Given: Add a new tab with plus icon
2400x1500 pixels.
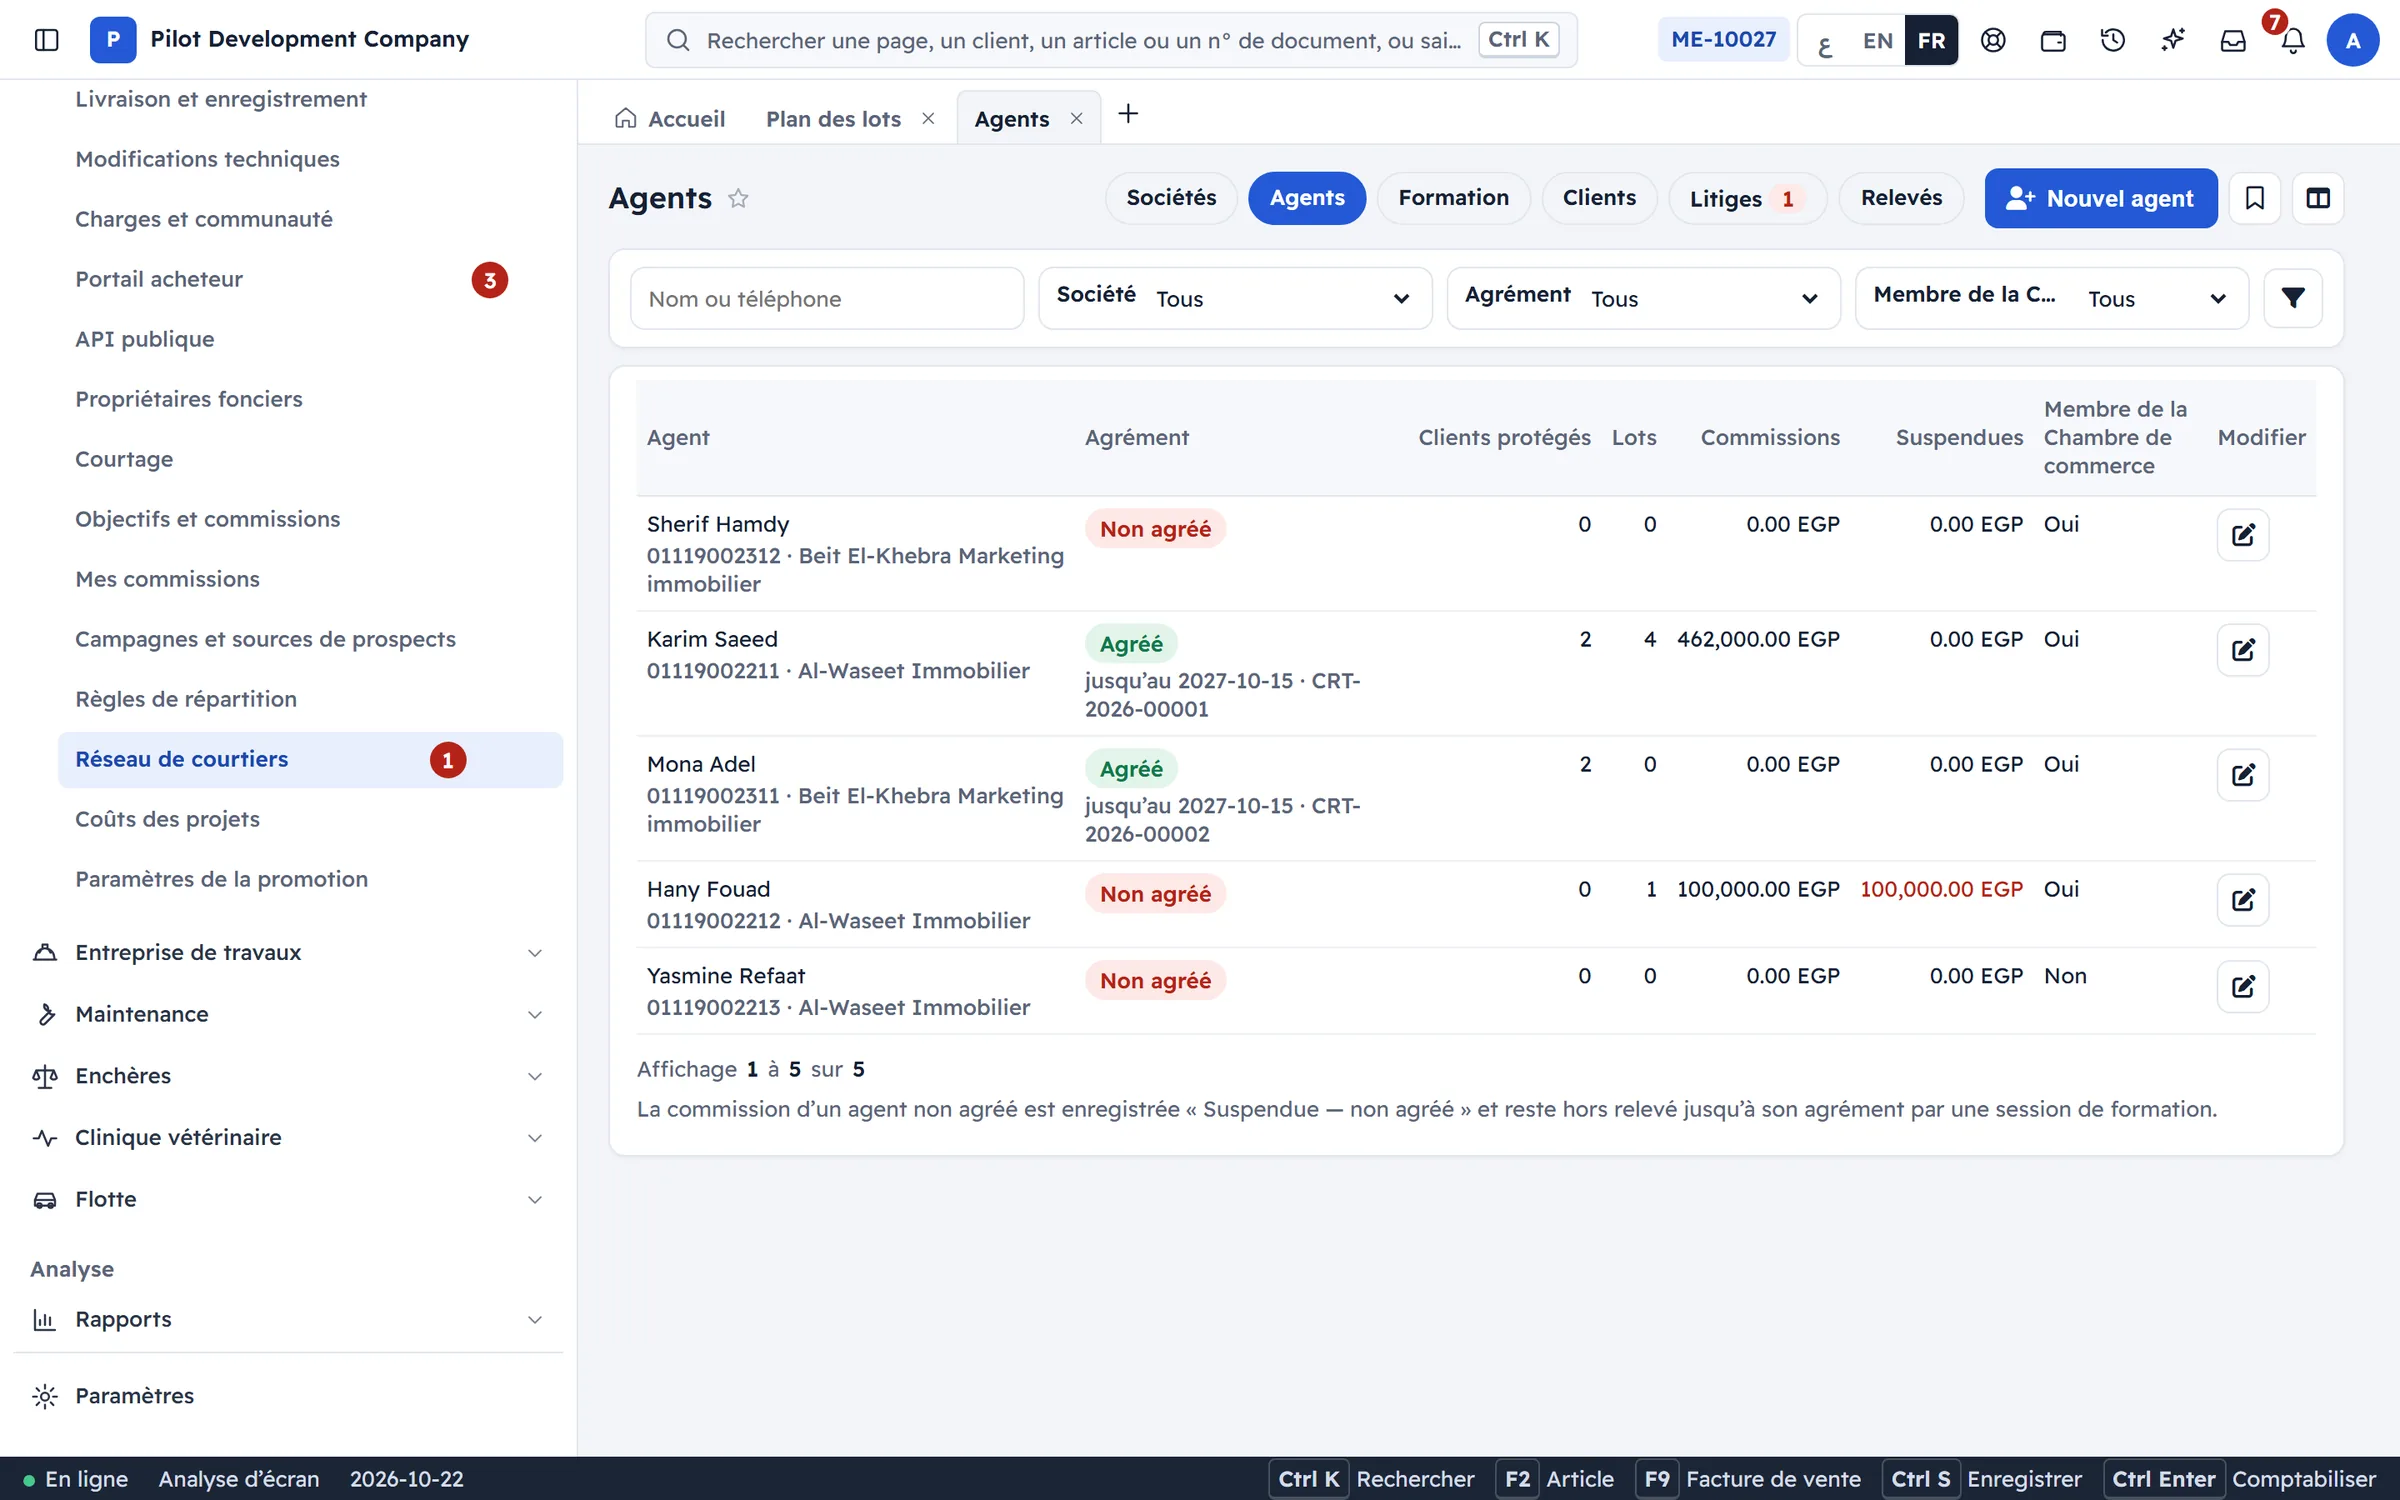Looking at the screenshot, I should 1128,114.
